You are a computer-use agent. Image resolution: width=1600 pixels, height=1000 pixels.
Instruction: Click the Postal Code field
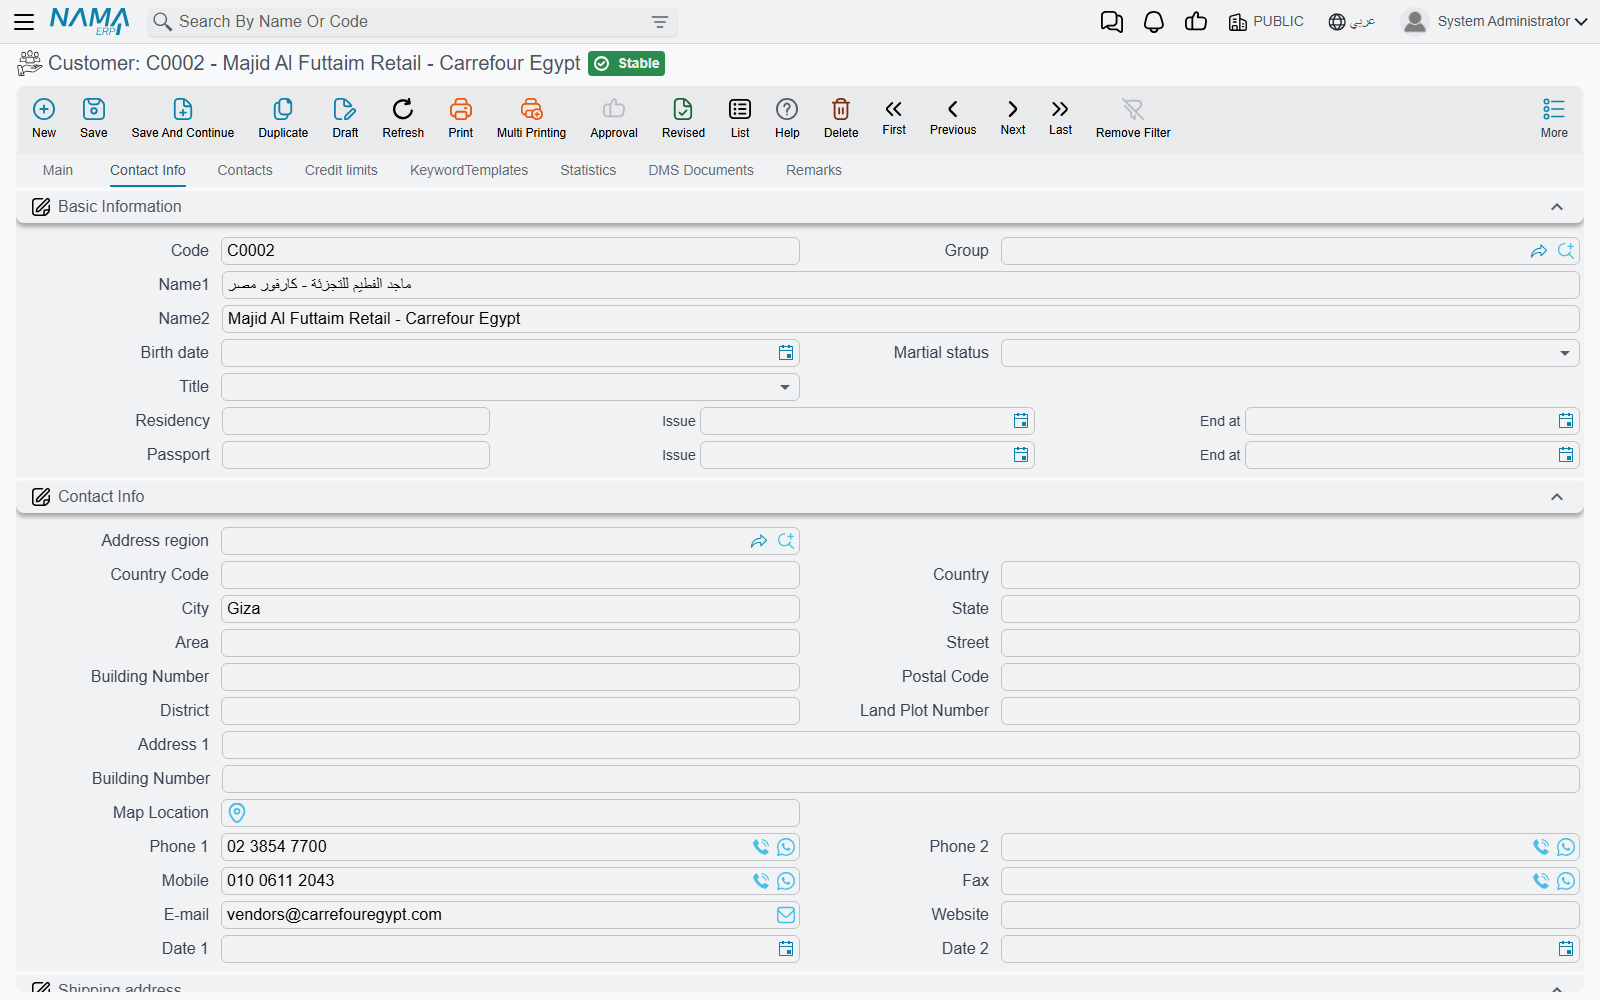coord(1290,677)
